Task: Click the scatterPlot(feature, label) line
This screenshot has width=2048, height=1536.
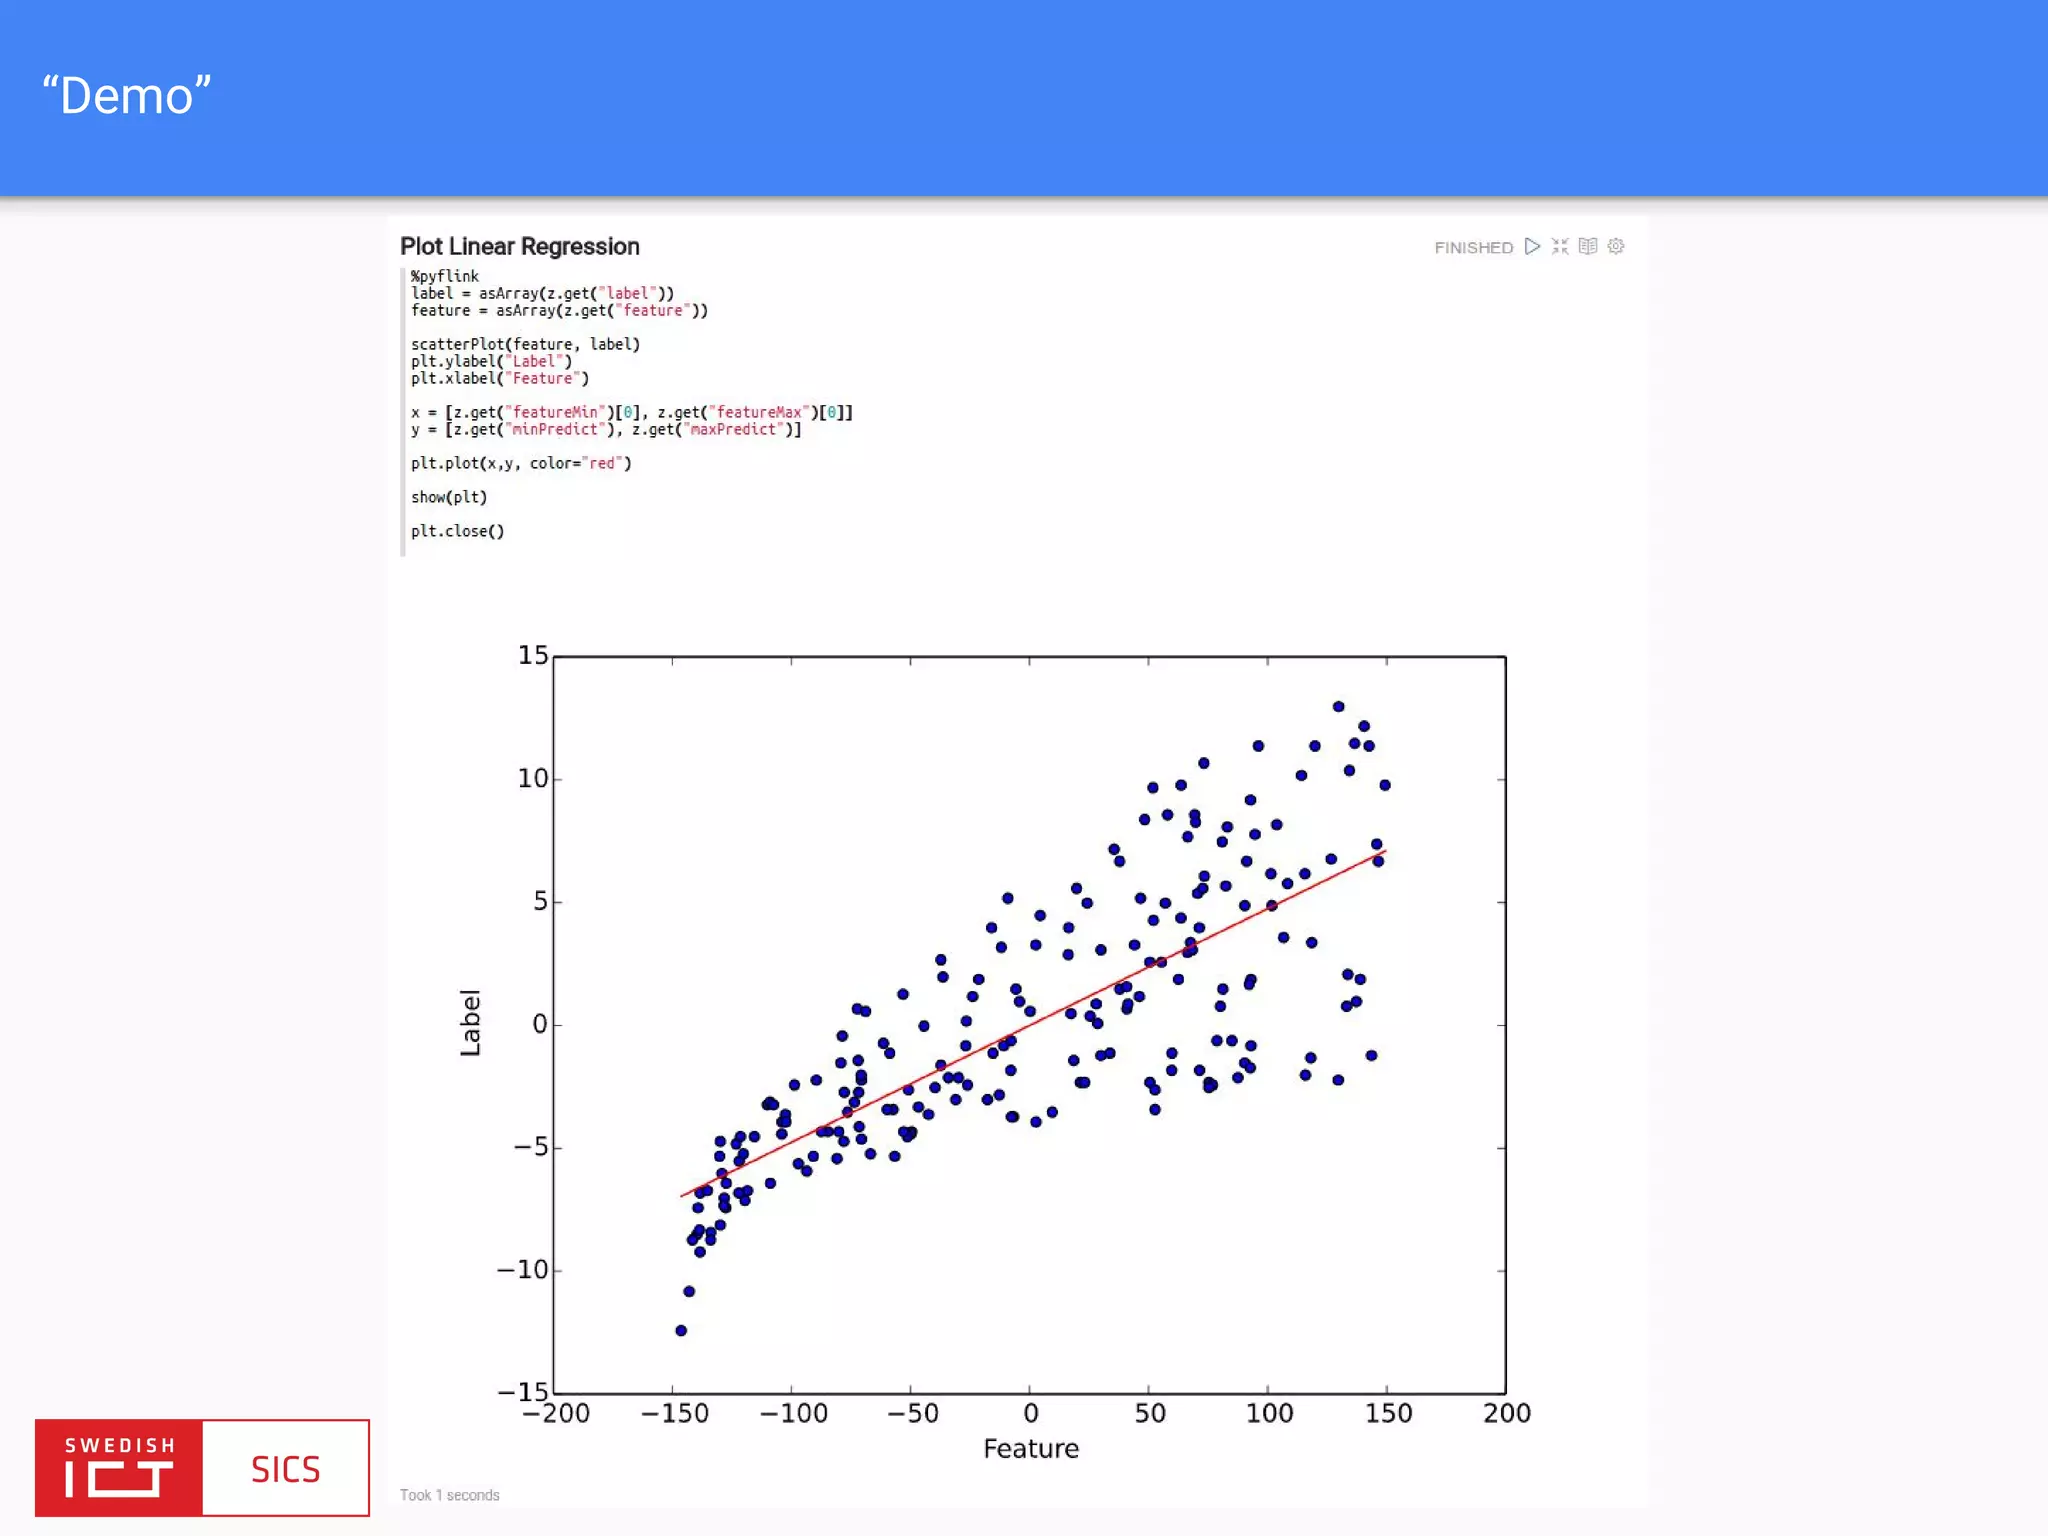Action: 525,344
